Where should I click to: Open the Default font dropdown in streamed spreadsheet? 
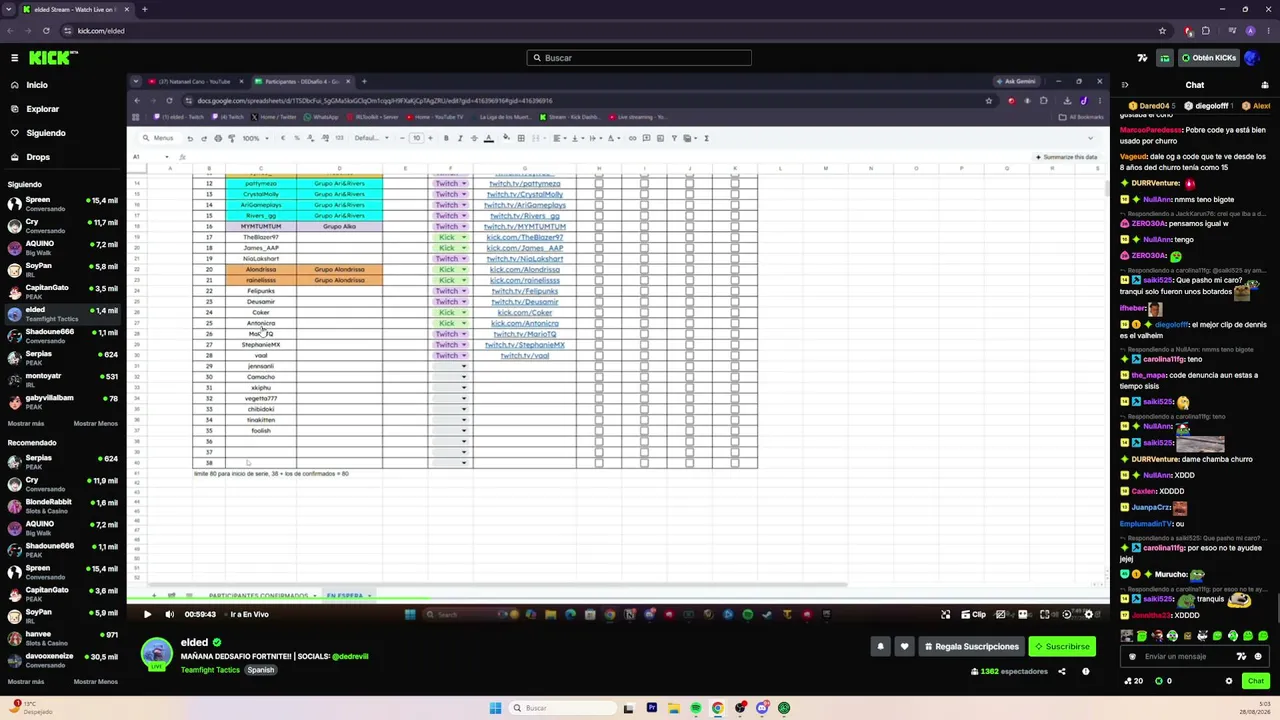tap(370, 138)
